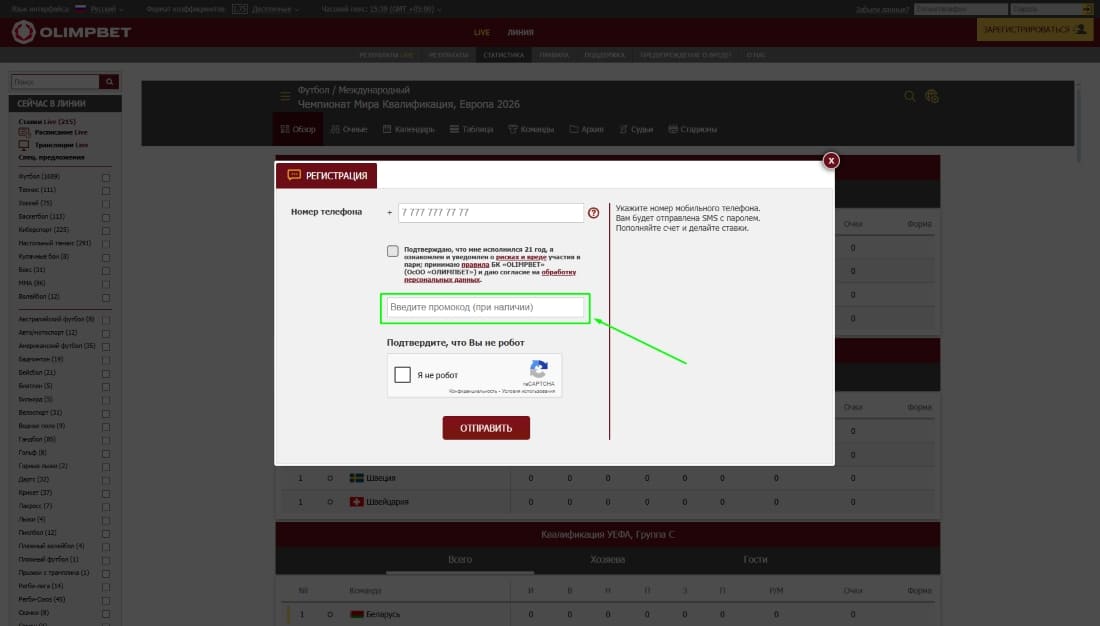Click the Russian flag in the language selector
Screen dimensions: 1100x626
pyautogui.click(x=81, y=9)
